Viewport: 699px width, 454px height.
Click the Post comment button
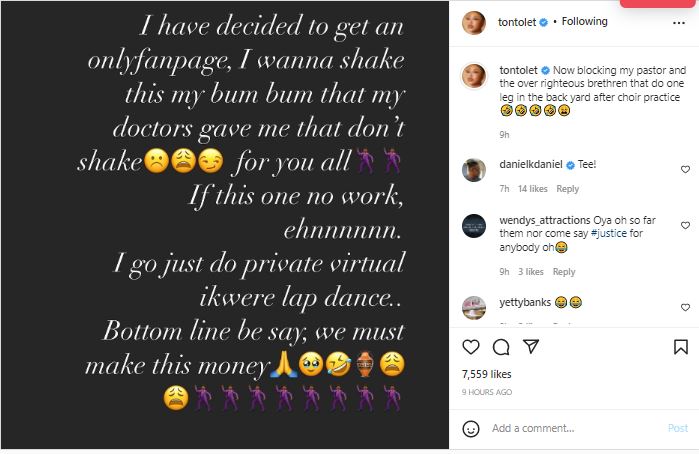[x=677, y=428]
